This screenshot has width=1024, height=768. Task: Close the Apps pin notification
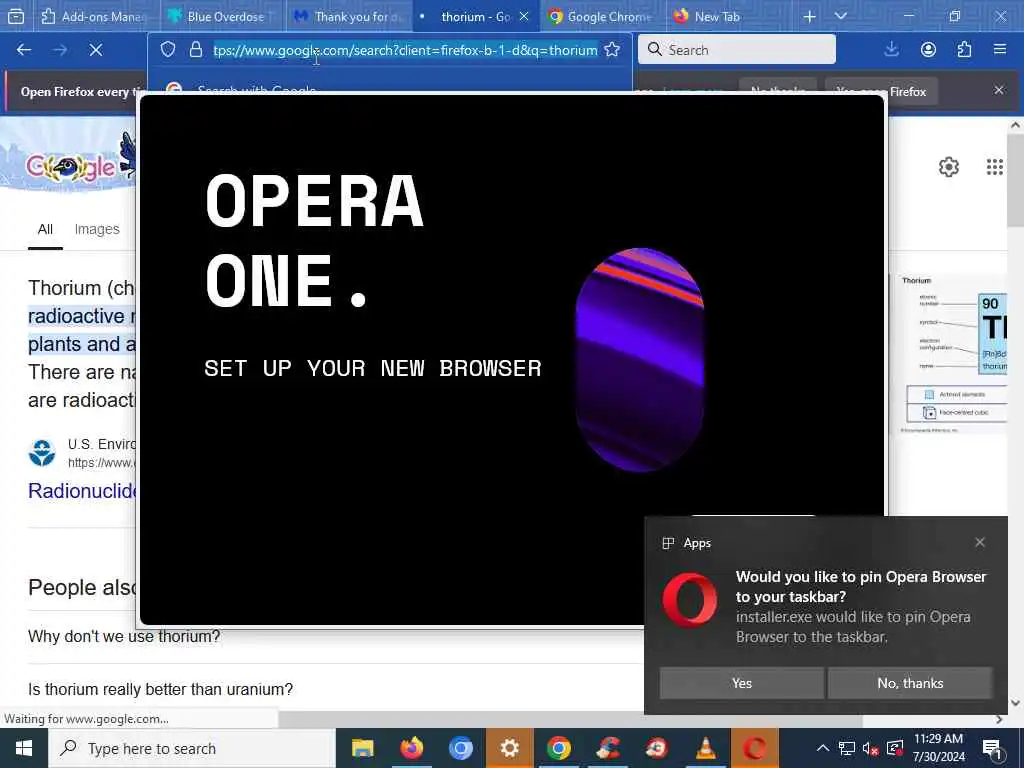click(x=980, y=543)
